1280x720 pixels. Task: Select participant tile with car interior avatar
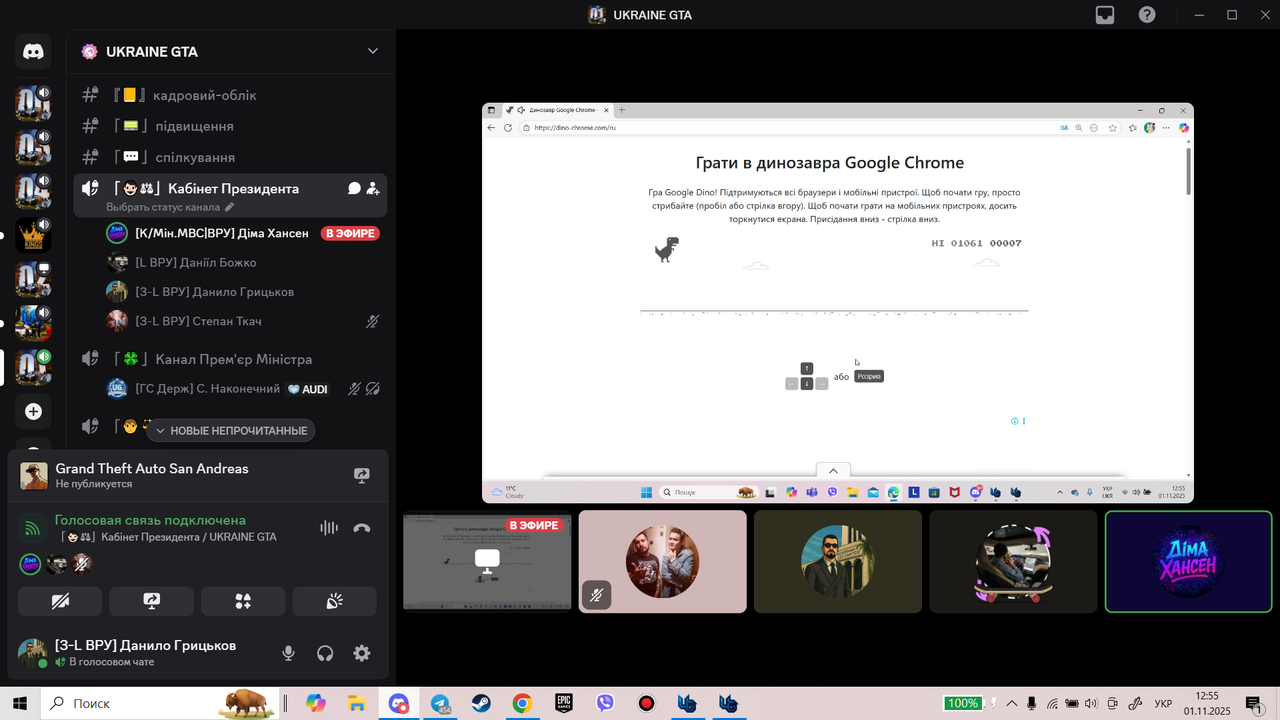[1013, 562]
